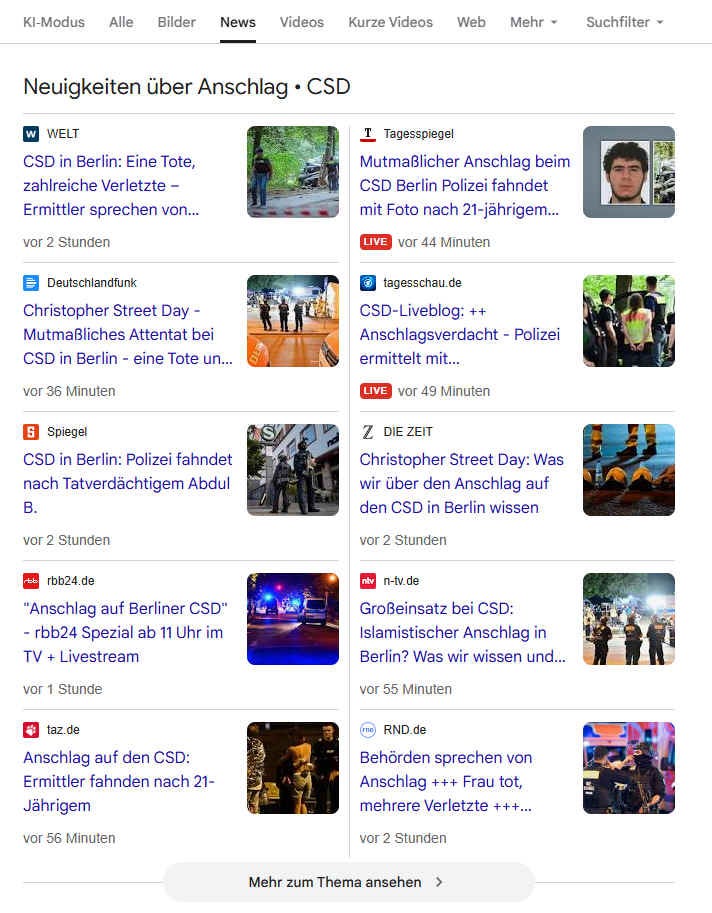Go to the Videos tab
Viewport: 712px width, 913px height.
302,22
